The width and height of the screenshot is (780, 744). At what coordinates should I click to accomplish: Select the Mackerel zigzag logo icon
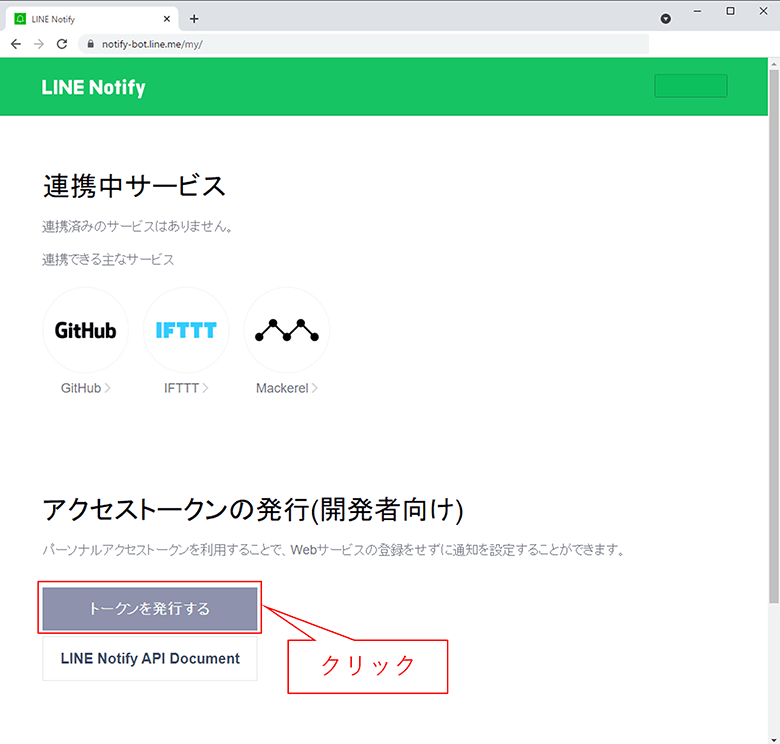pyautogui.click(x=287, y=330)
